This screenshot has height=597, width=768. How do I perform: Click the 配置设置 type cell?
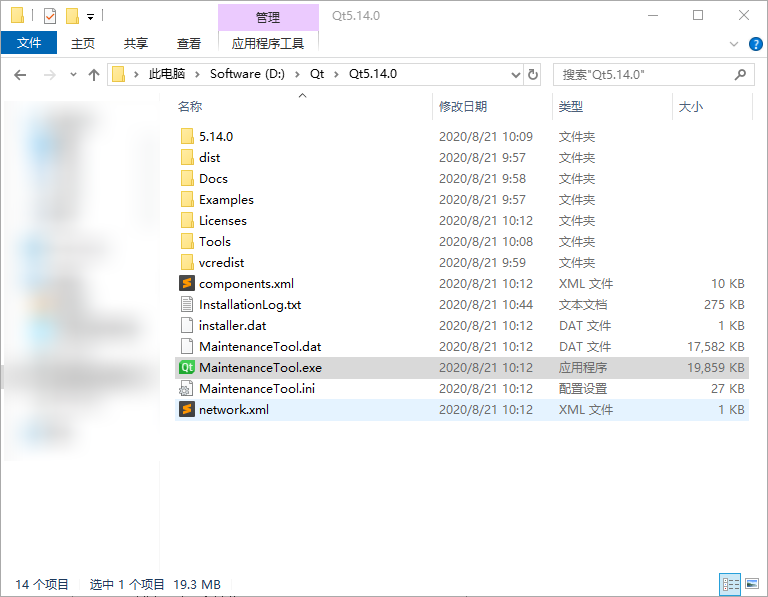[x=583, y=389]
